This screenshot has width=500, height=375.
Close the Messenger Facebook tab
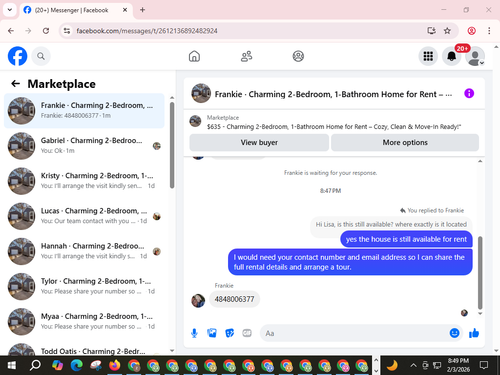click(125, 10)
